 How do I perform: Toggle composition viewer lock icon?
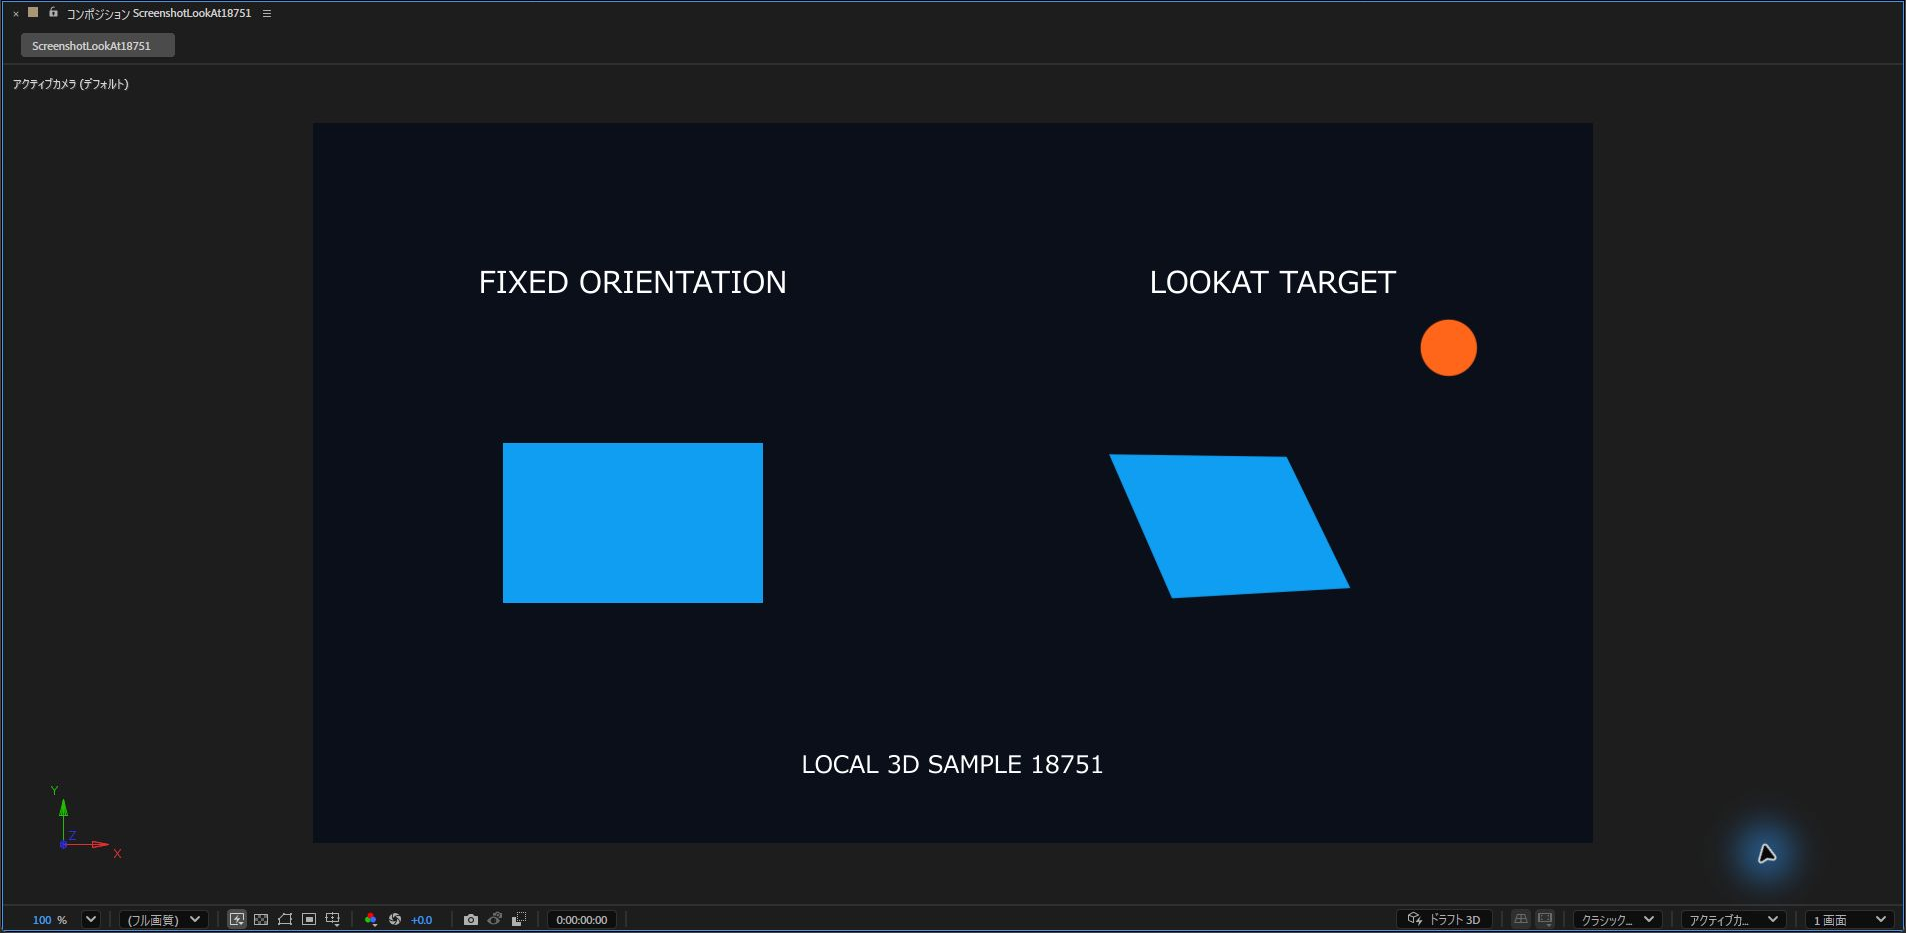(53, 12)
